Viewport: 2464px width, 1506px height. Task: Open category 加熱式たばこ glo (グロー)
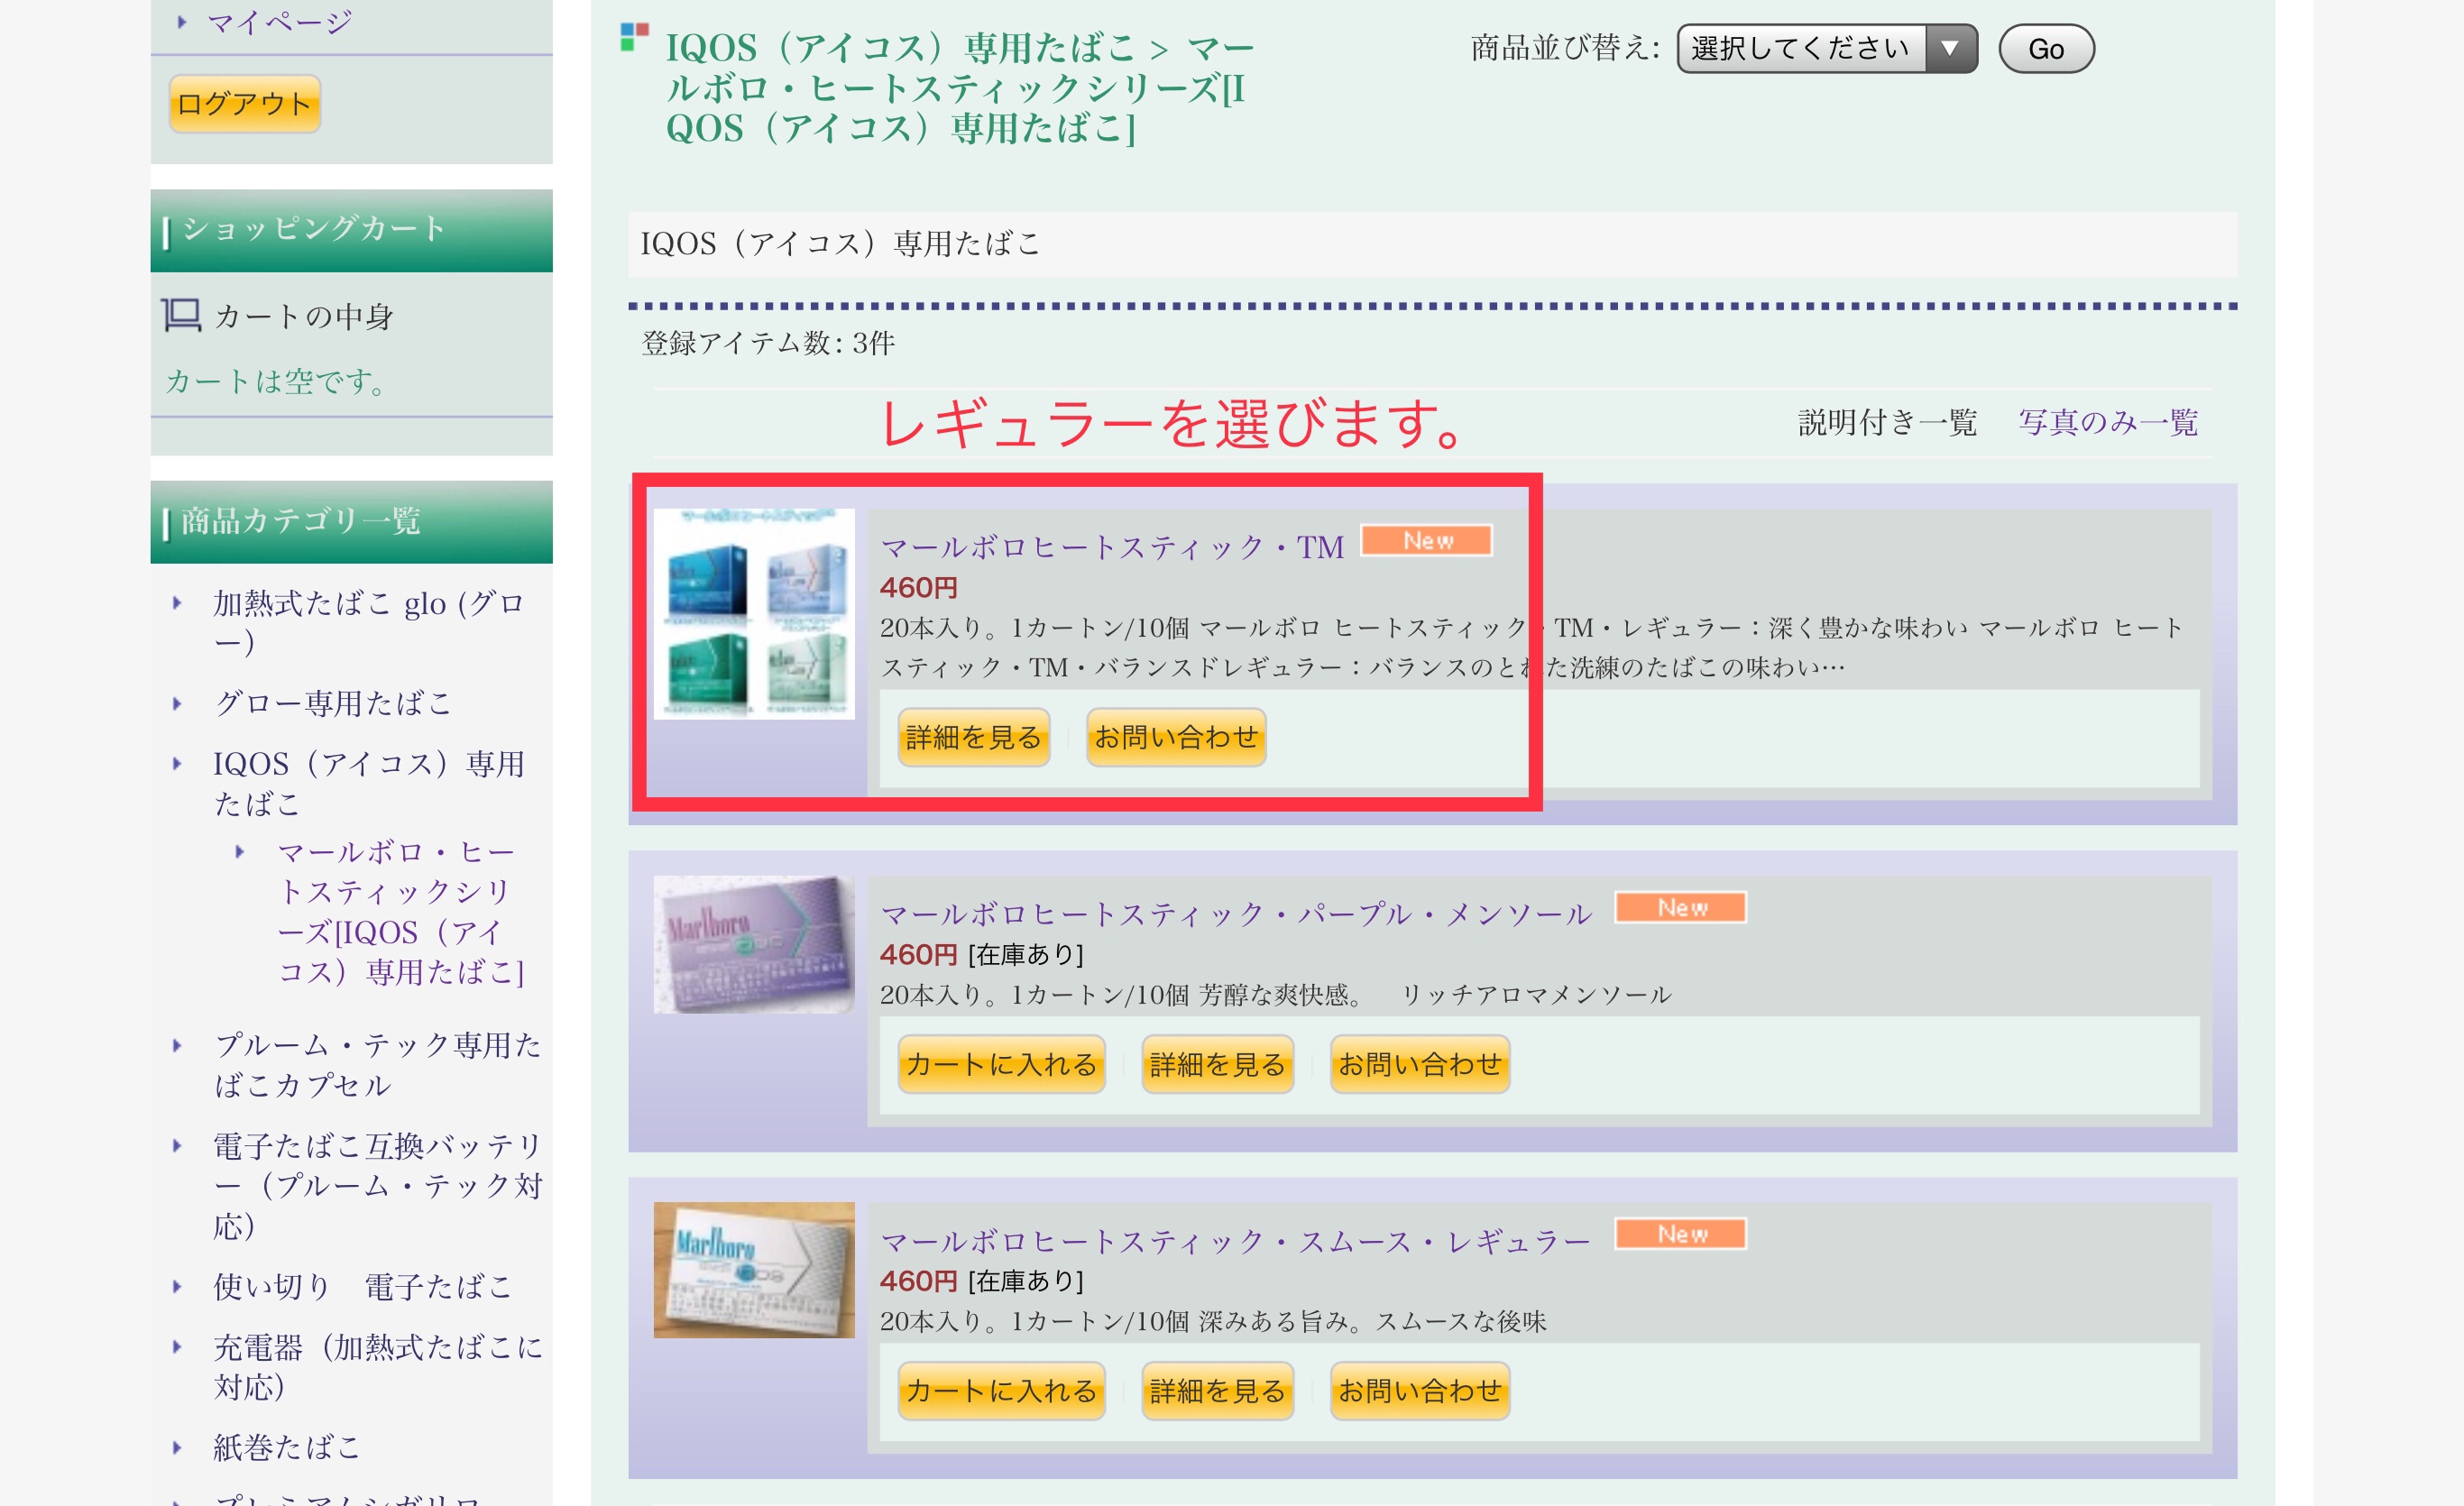pyautogui.click(x=368, y=622)
